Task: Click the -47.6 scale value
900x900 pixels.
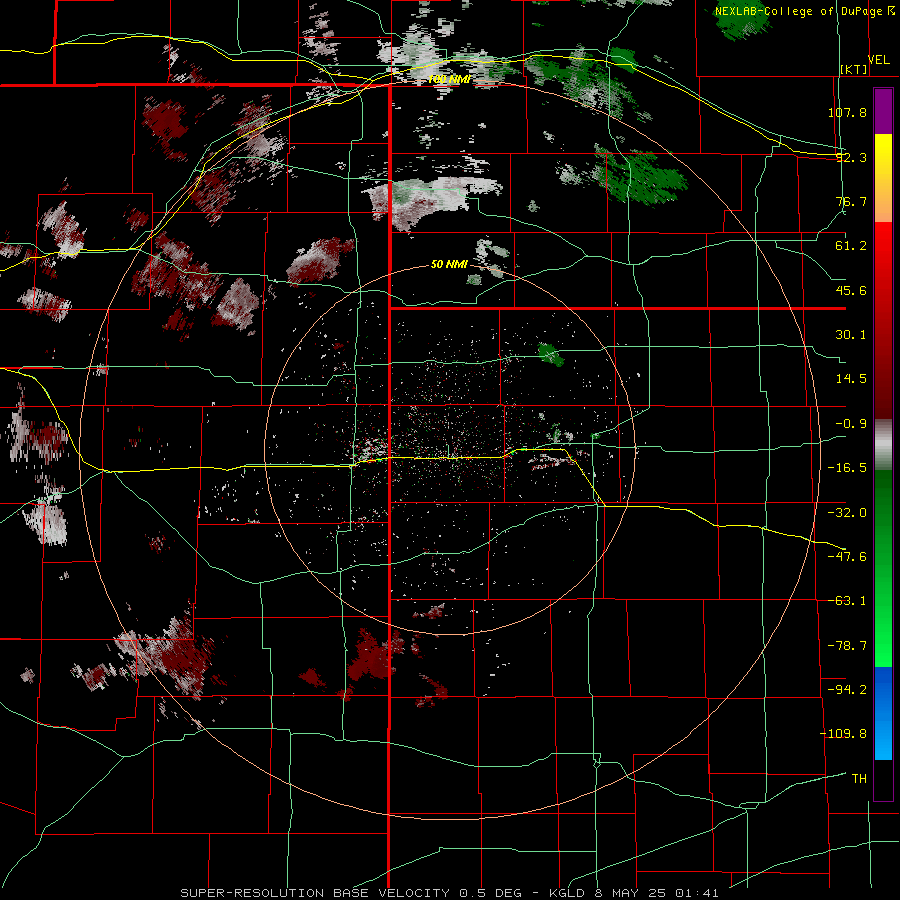Action: pos(847,557)
